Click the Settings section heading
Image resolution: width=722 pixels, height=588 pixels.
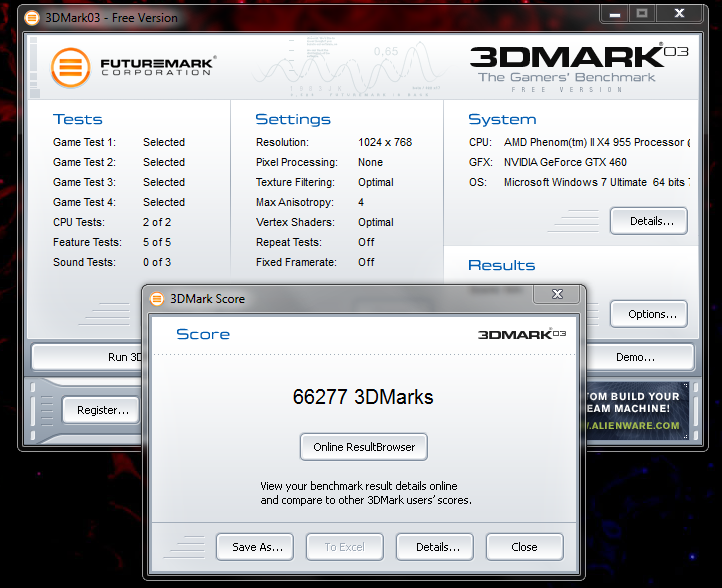click(x=293, y=119)
